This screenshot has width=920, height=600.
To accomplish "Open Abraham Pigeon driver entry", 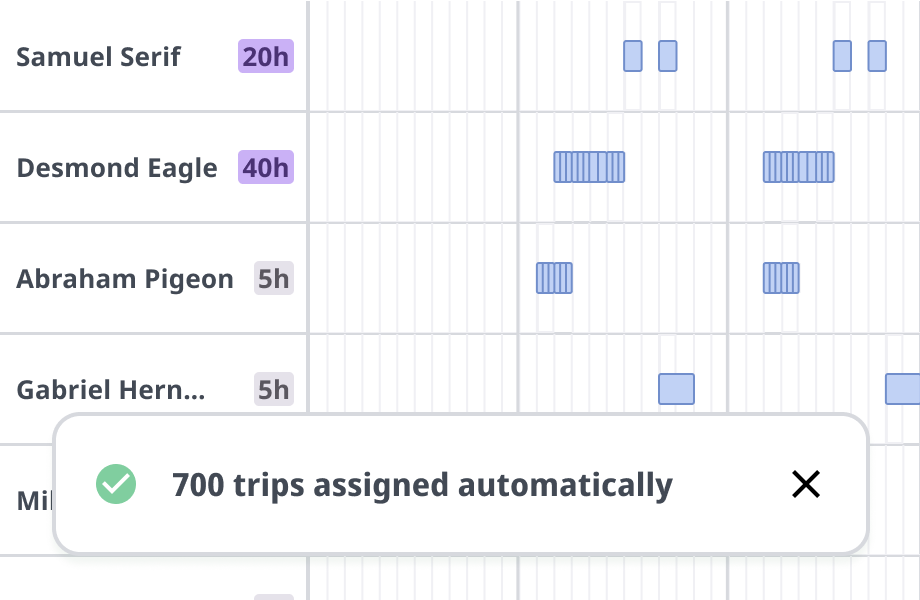I will coord(125,279).
